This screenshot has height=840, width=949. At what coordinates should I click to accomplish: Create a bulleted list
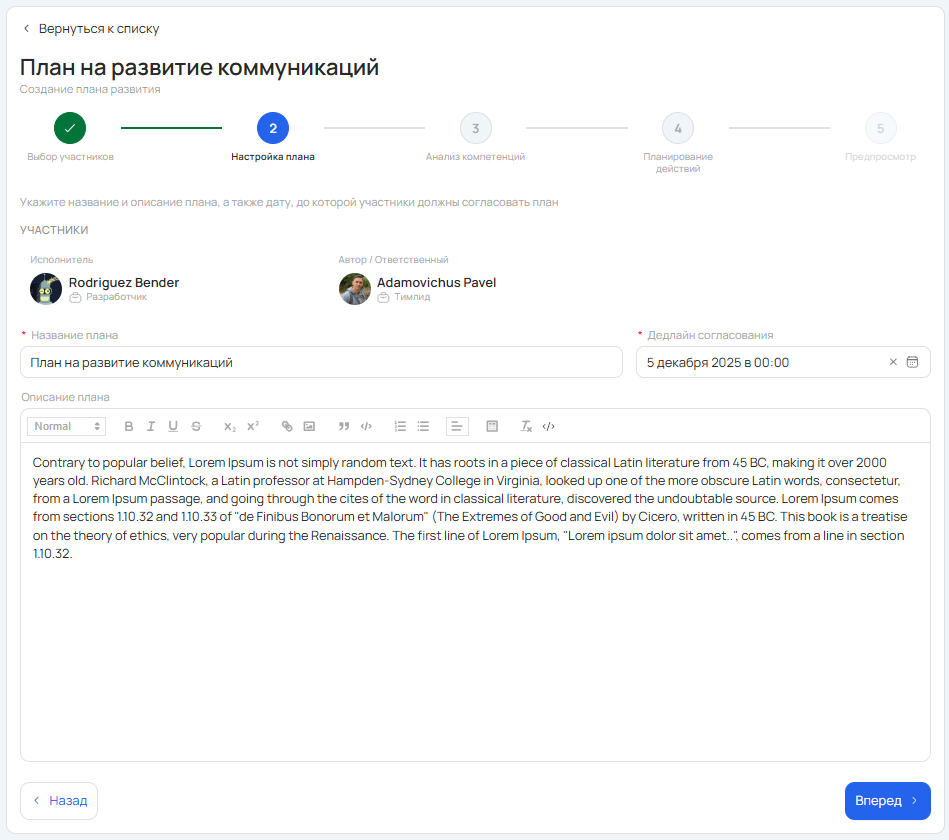pos(423,426)
